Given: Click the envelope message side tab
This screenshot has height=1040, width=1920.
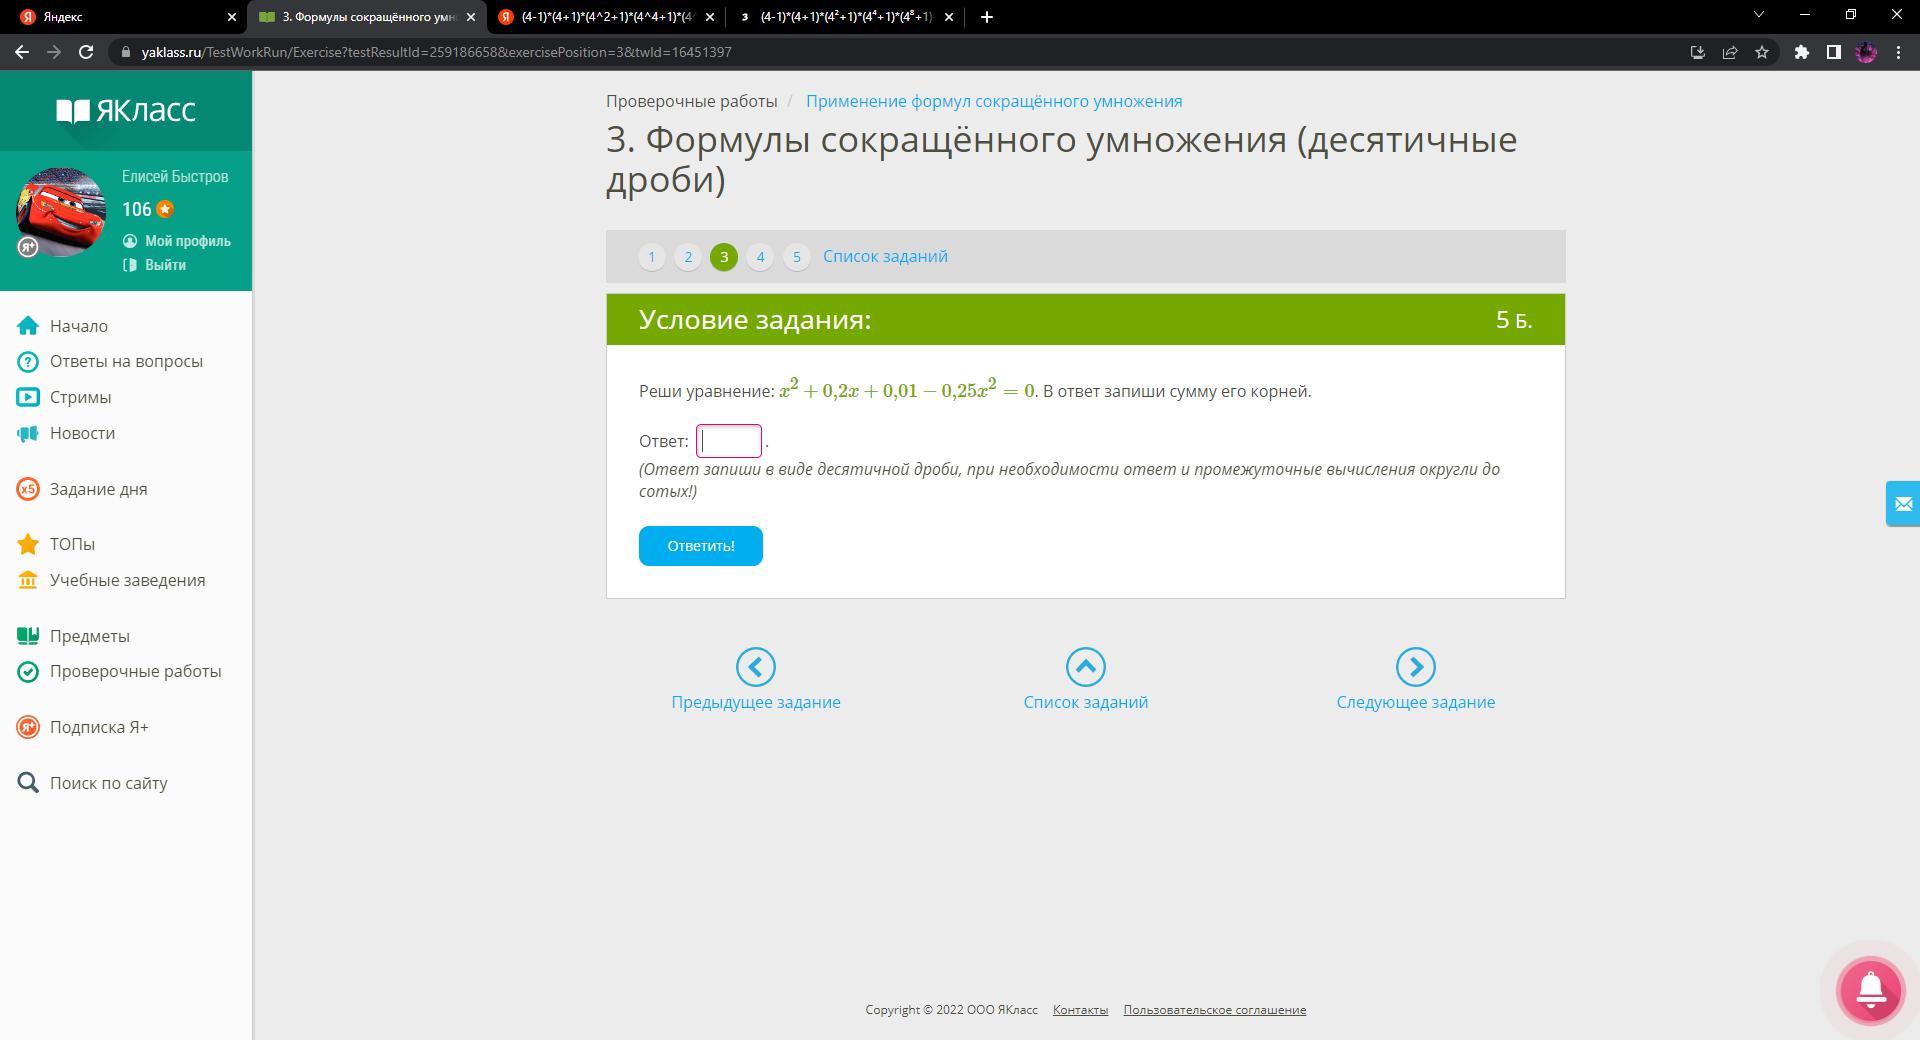Looking at the screenshot, I should point(1902,503).
